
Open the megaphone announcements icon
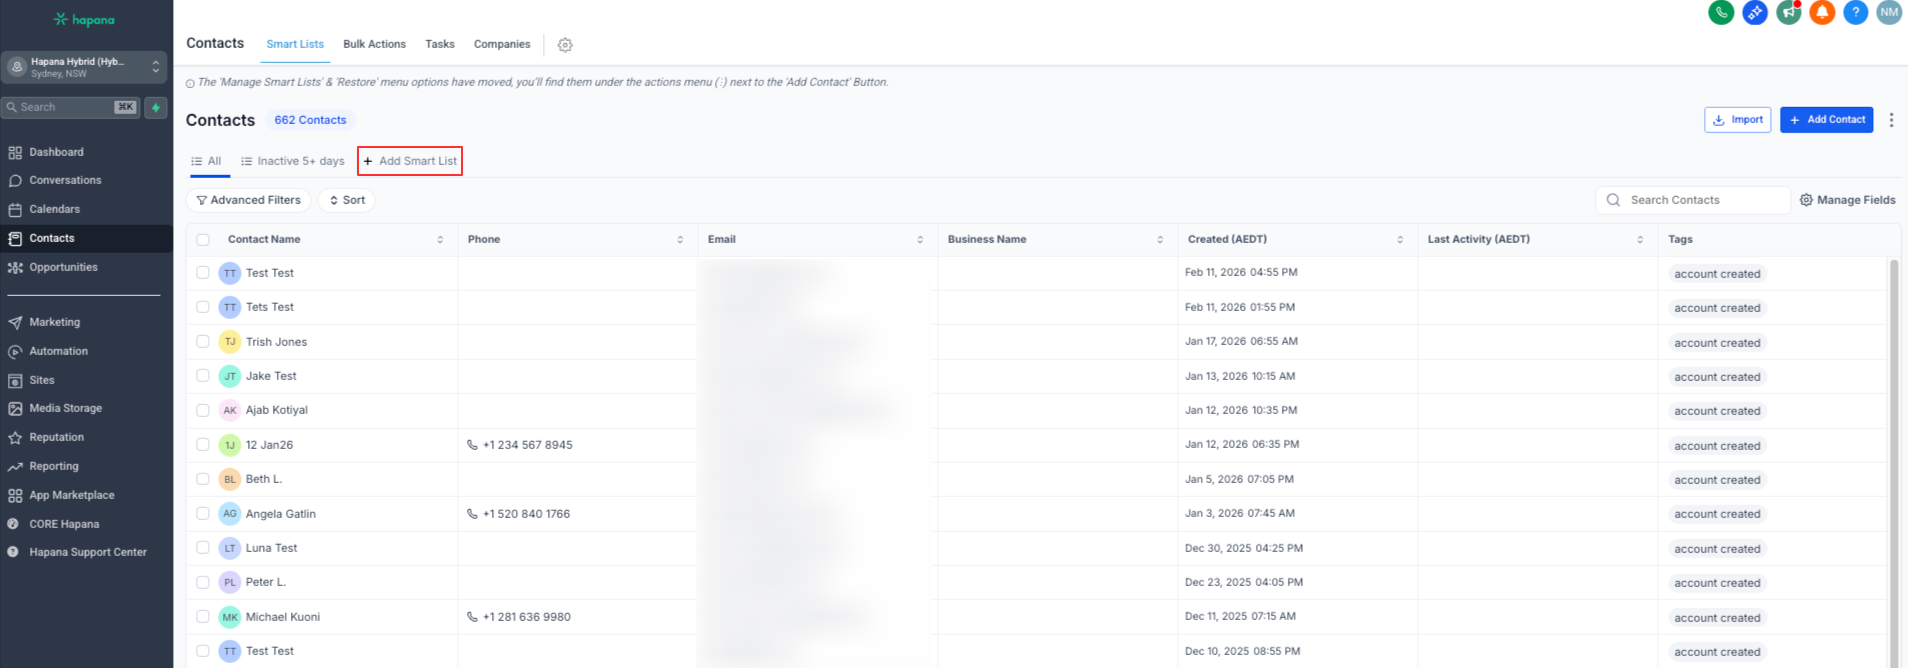(1788, 12)
